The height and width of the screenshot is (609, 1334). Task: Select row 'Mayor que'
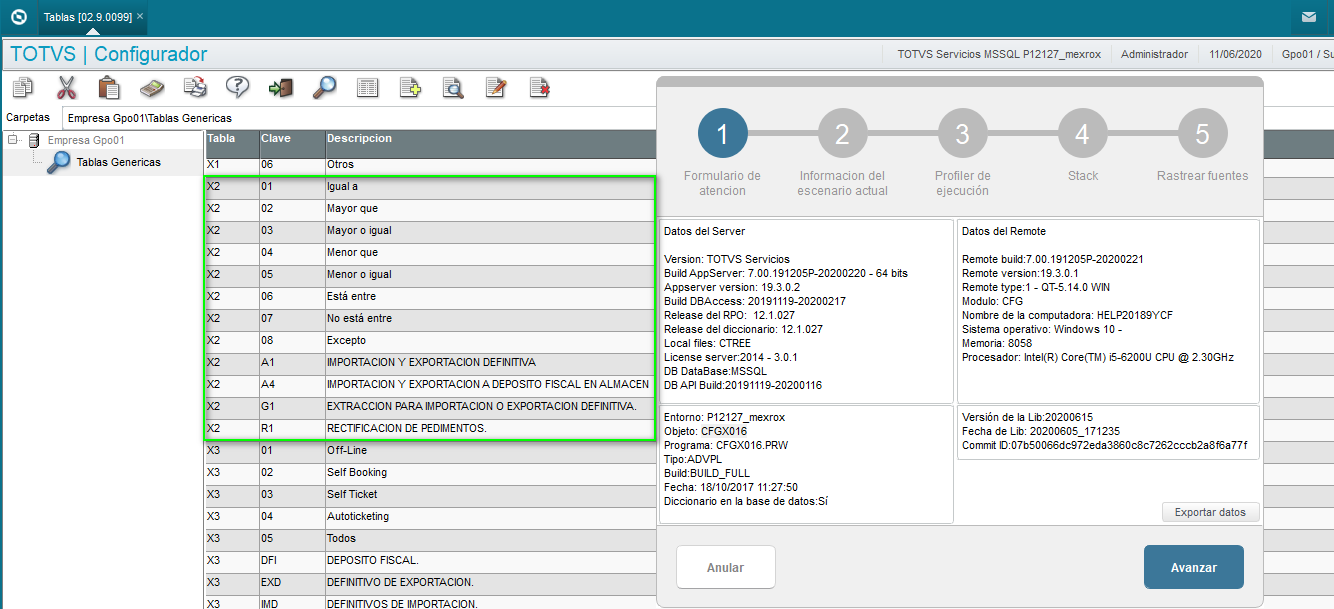(430, 208)
